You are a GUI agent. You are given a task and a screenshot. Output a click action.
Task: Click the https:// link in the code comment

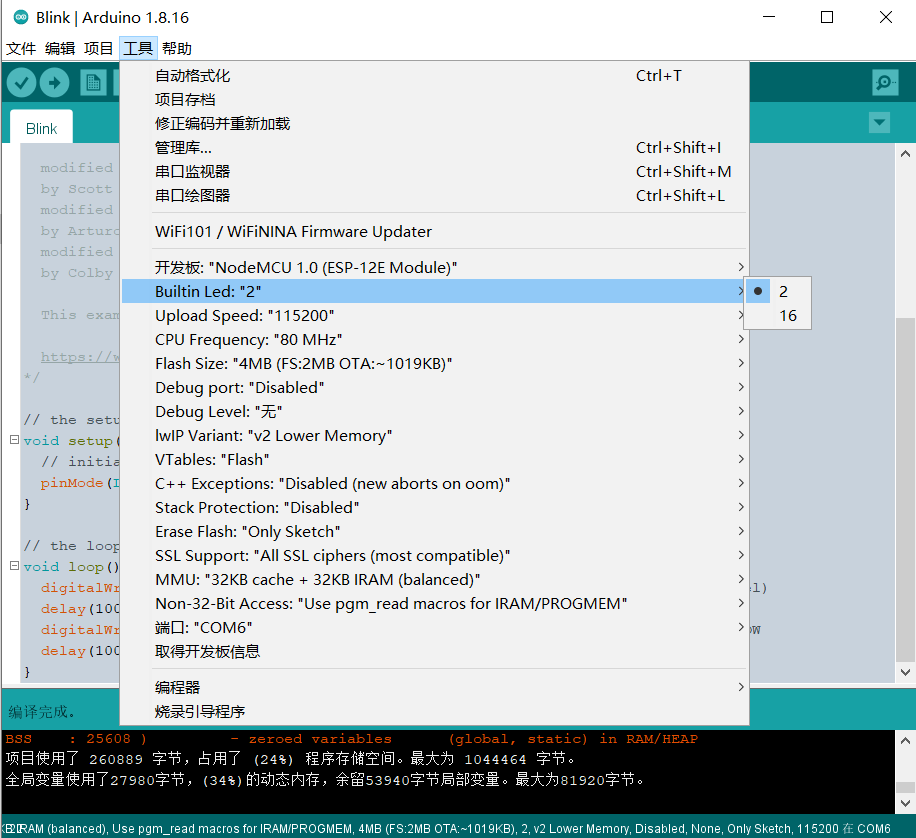pos(80,356)
